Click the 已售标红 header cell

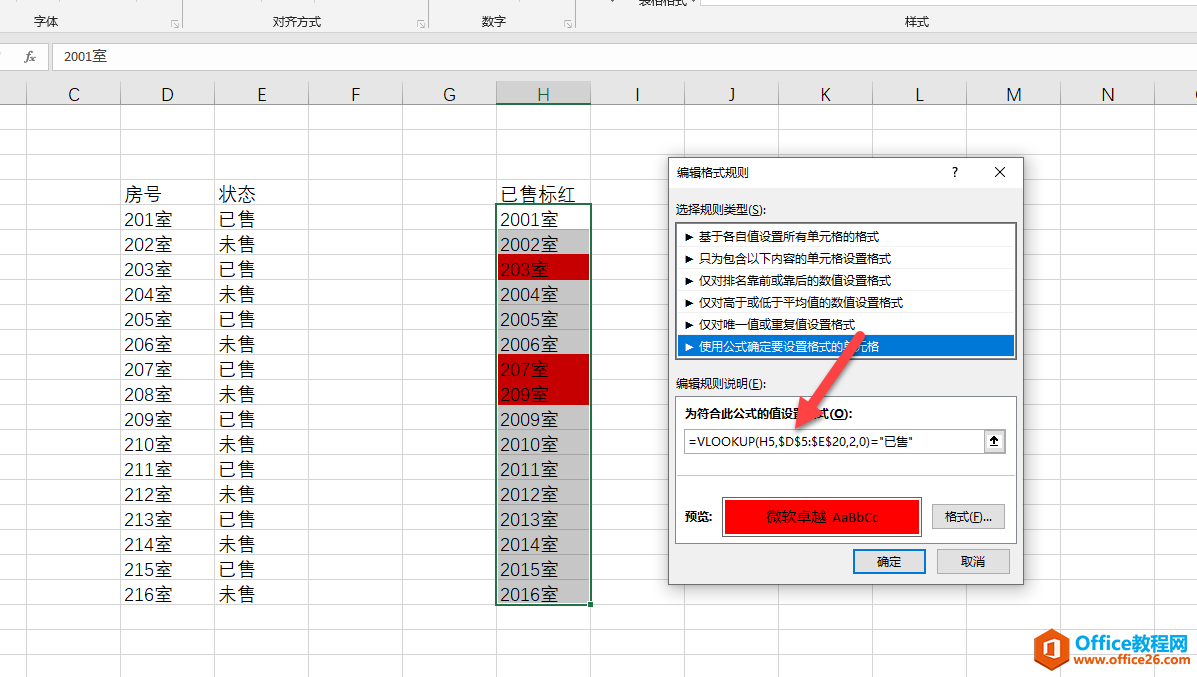[x=543, y=194]
